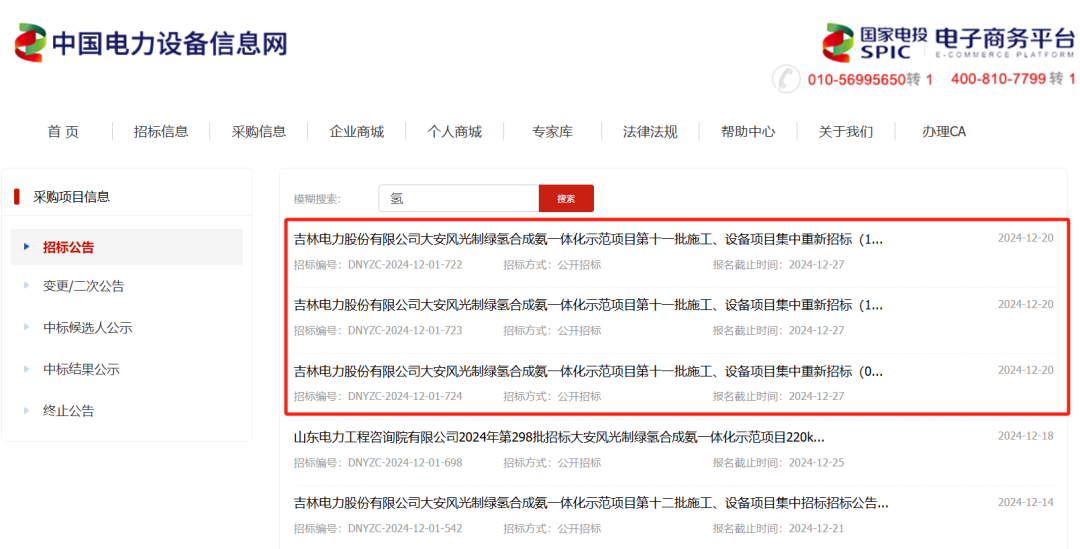
Task: Open the 采购信息 navigation menu
Action: [x=259, y=132]
